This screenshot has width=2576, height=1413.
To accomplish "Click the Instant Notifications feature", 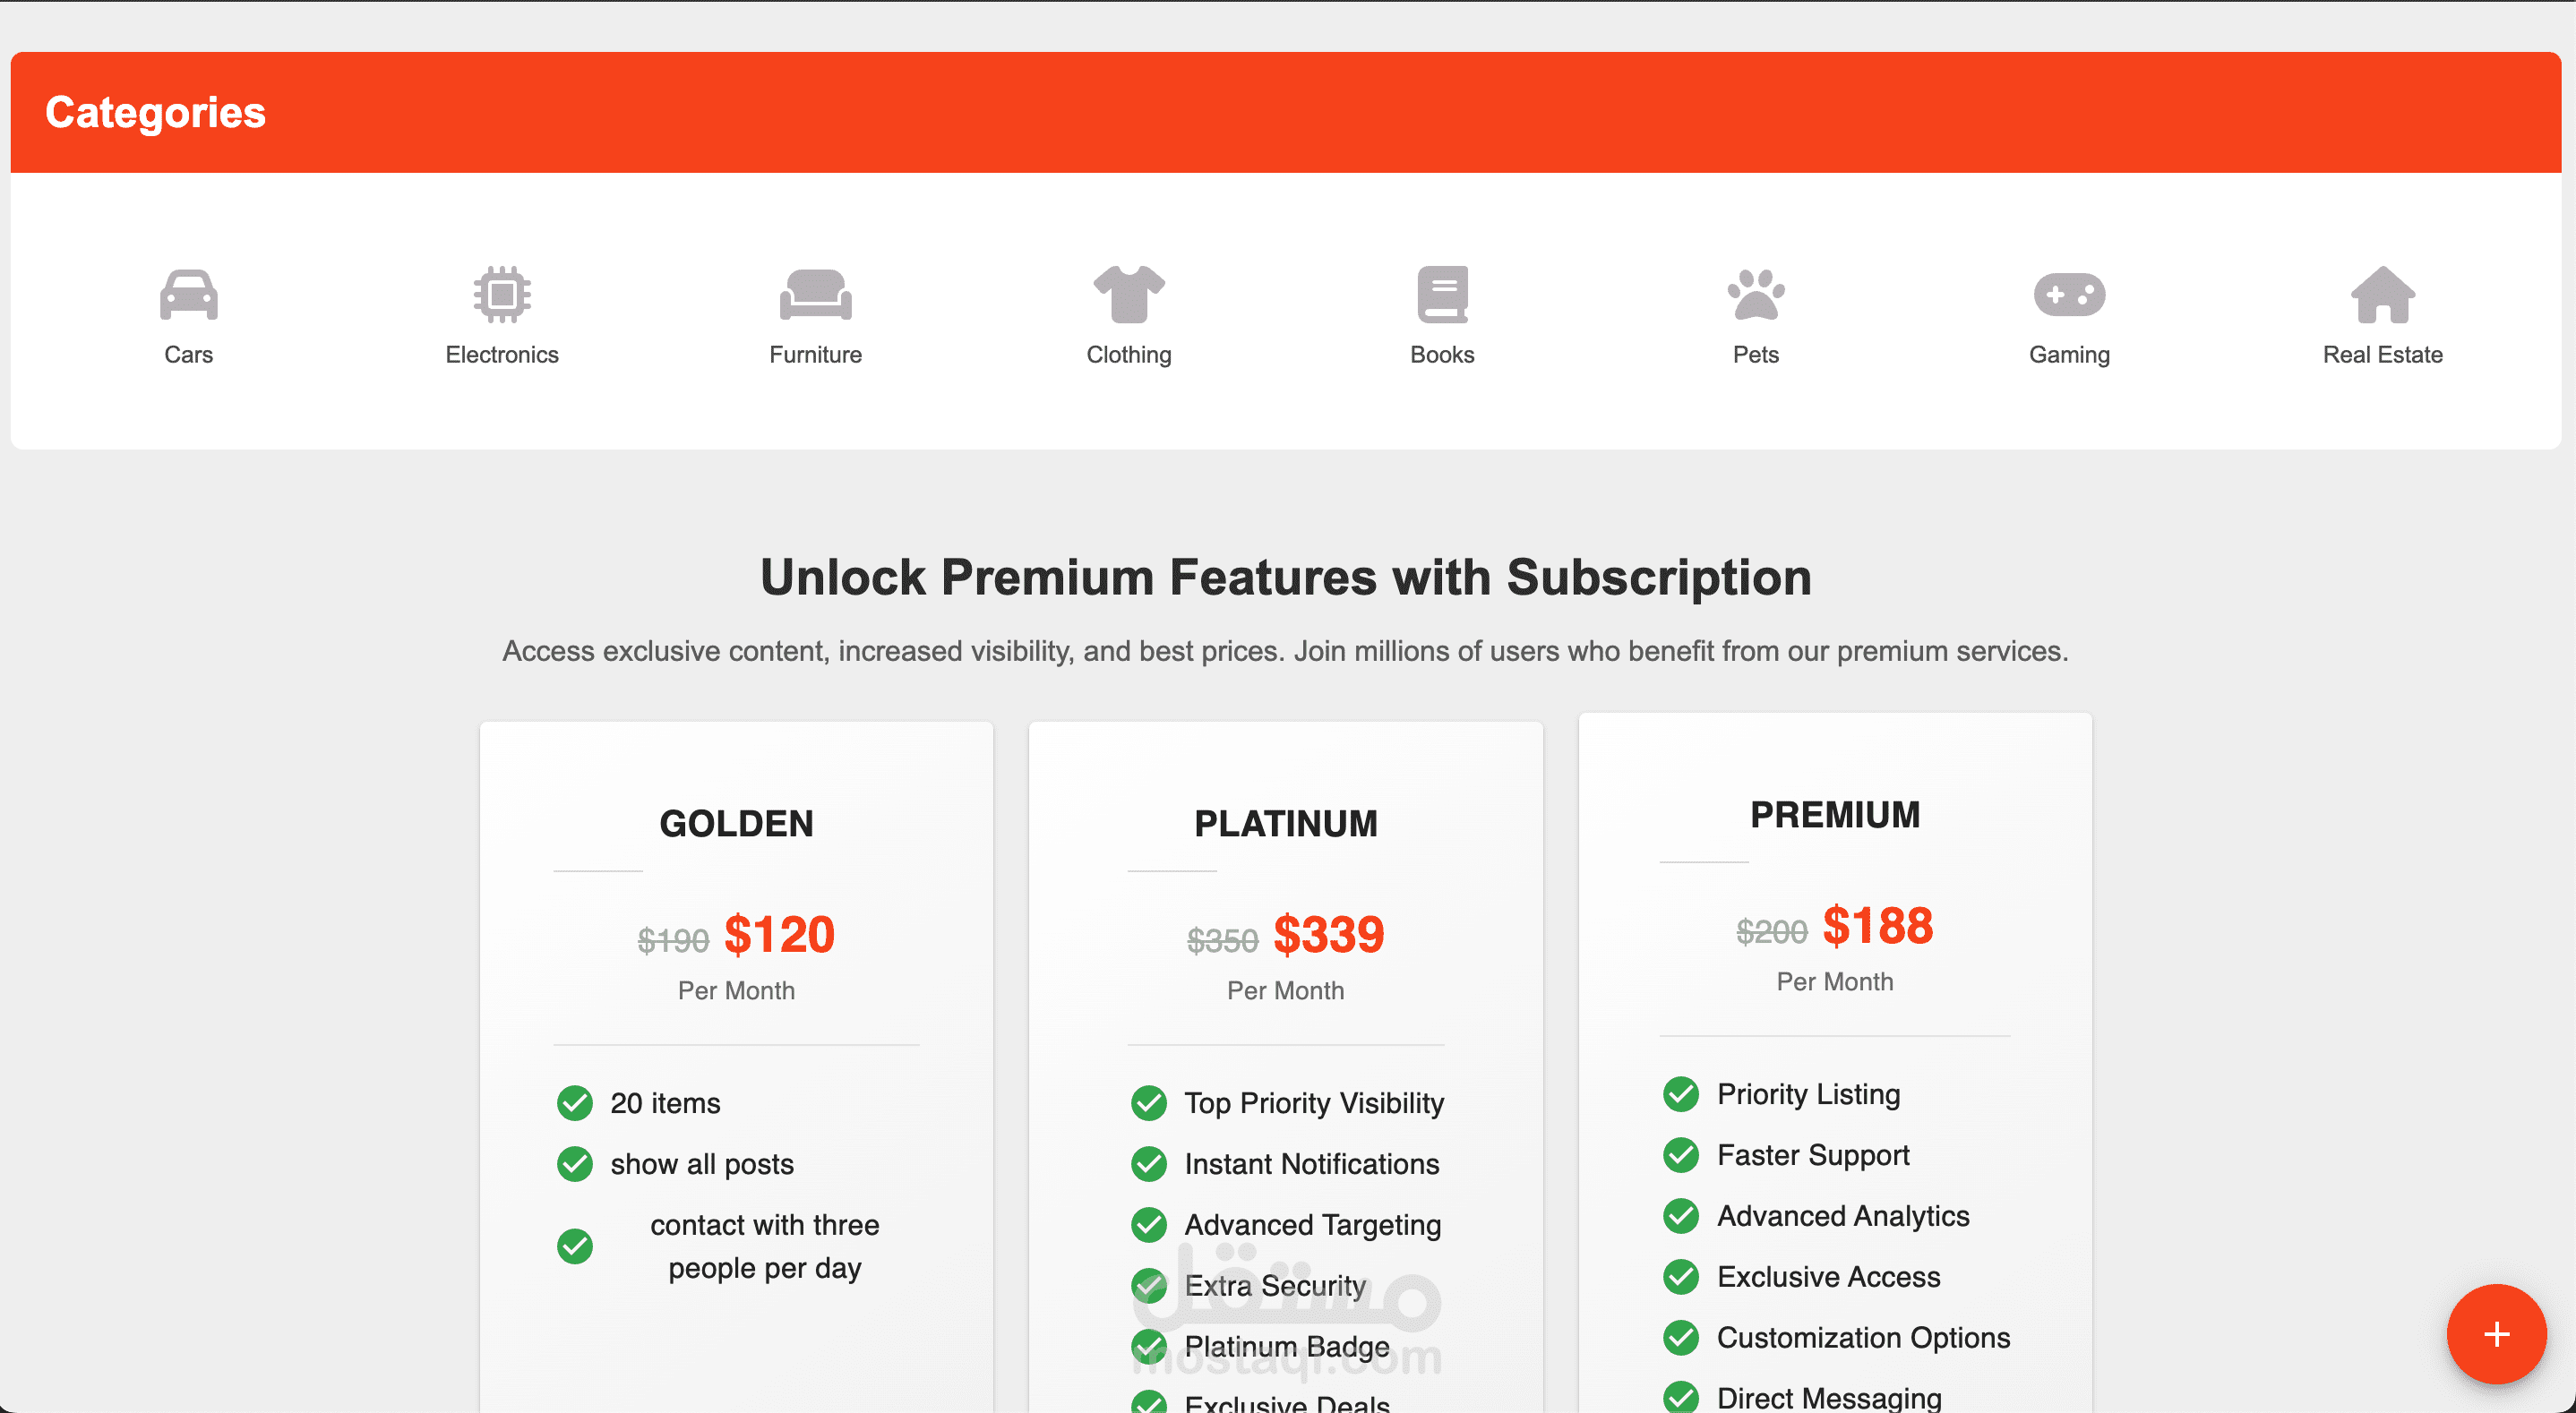I will tap(1311, 1164).
